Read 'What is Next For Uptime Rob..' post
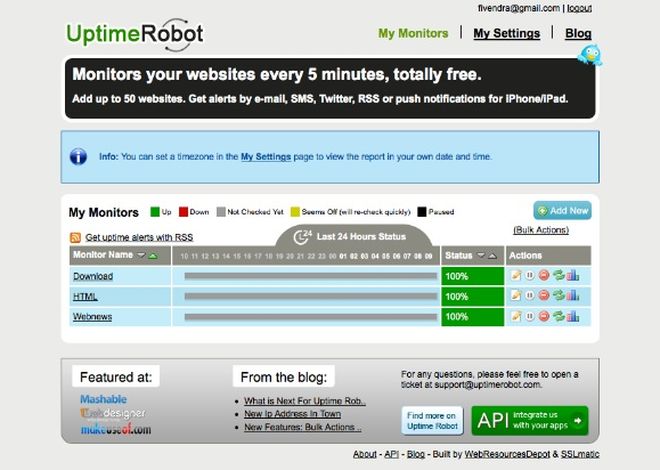Image resolution: width=660 pixels, height=470 pixels. point(305,401)
